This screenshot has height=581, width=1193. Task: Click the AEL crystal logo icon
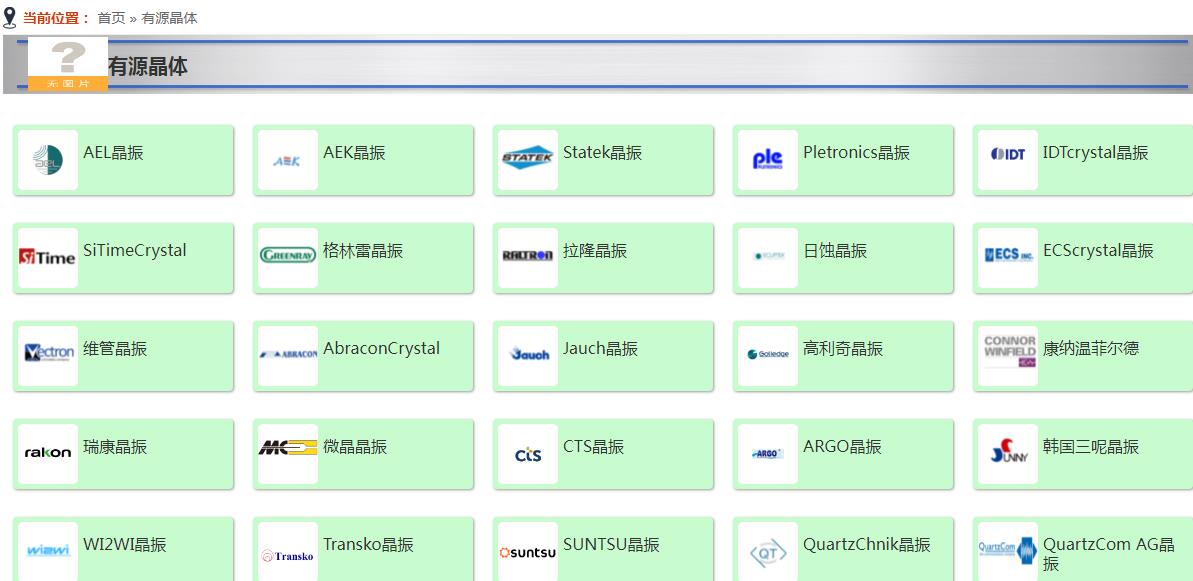(48, 160)
